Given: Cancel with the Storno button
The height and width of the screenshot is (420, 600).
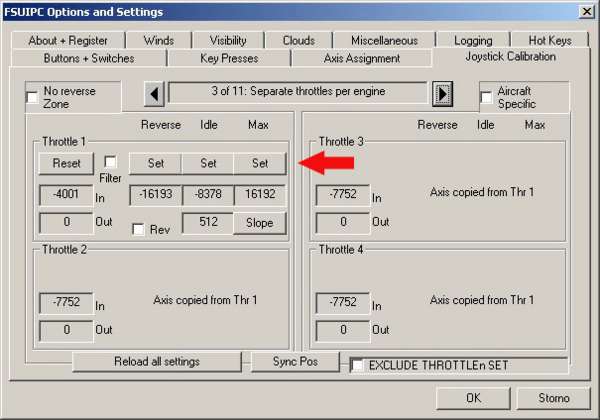Looking at the screenshot, I should [554, 398].
